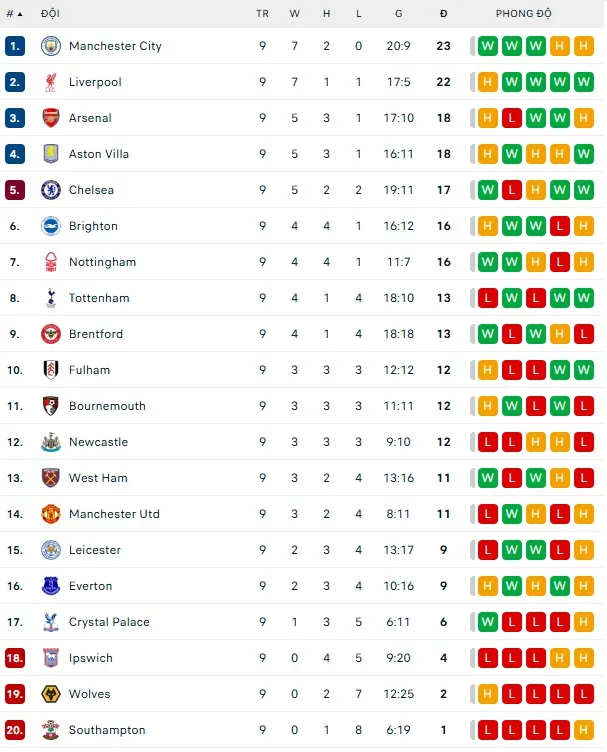
Task: Click the Wolves crest icon
Action: [51, 694]
